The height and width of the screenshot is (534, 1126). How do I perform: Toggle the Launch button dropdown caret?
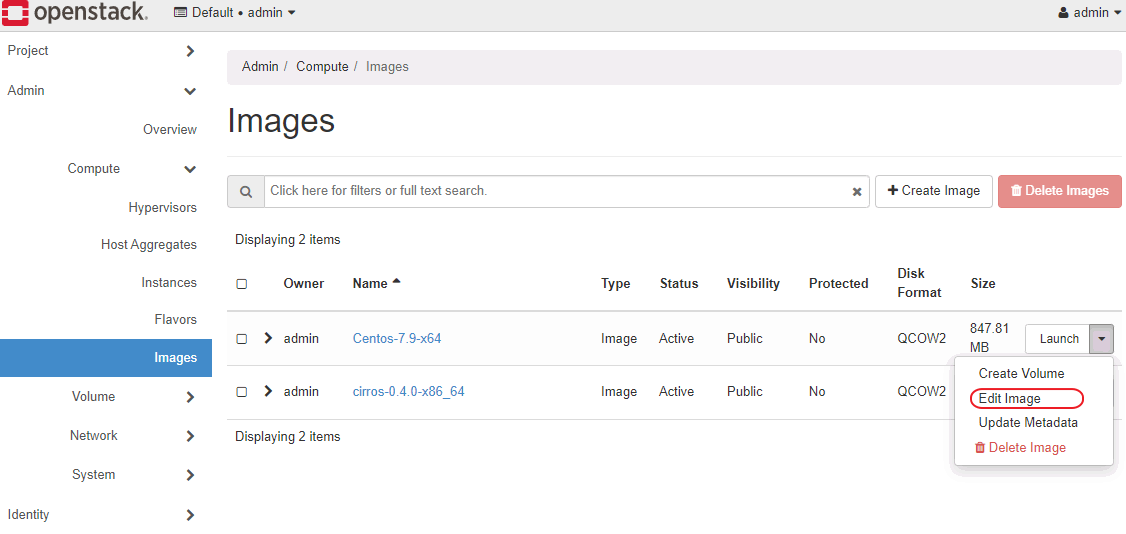click(1101, 339)
